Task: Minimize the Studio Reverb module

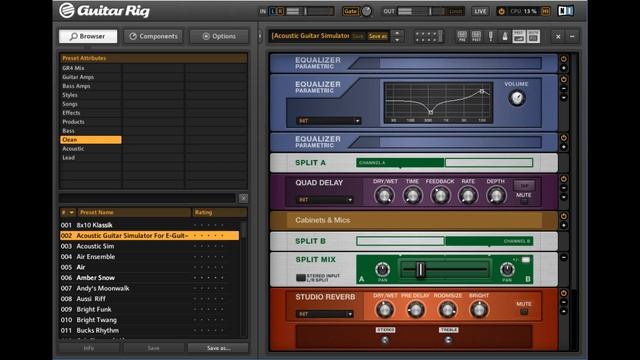Action: 564,302
